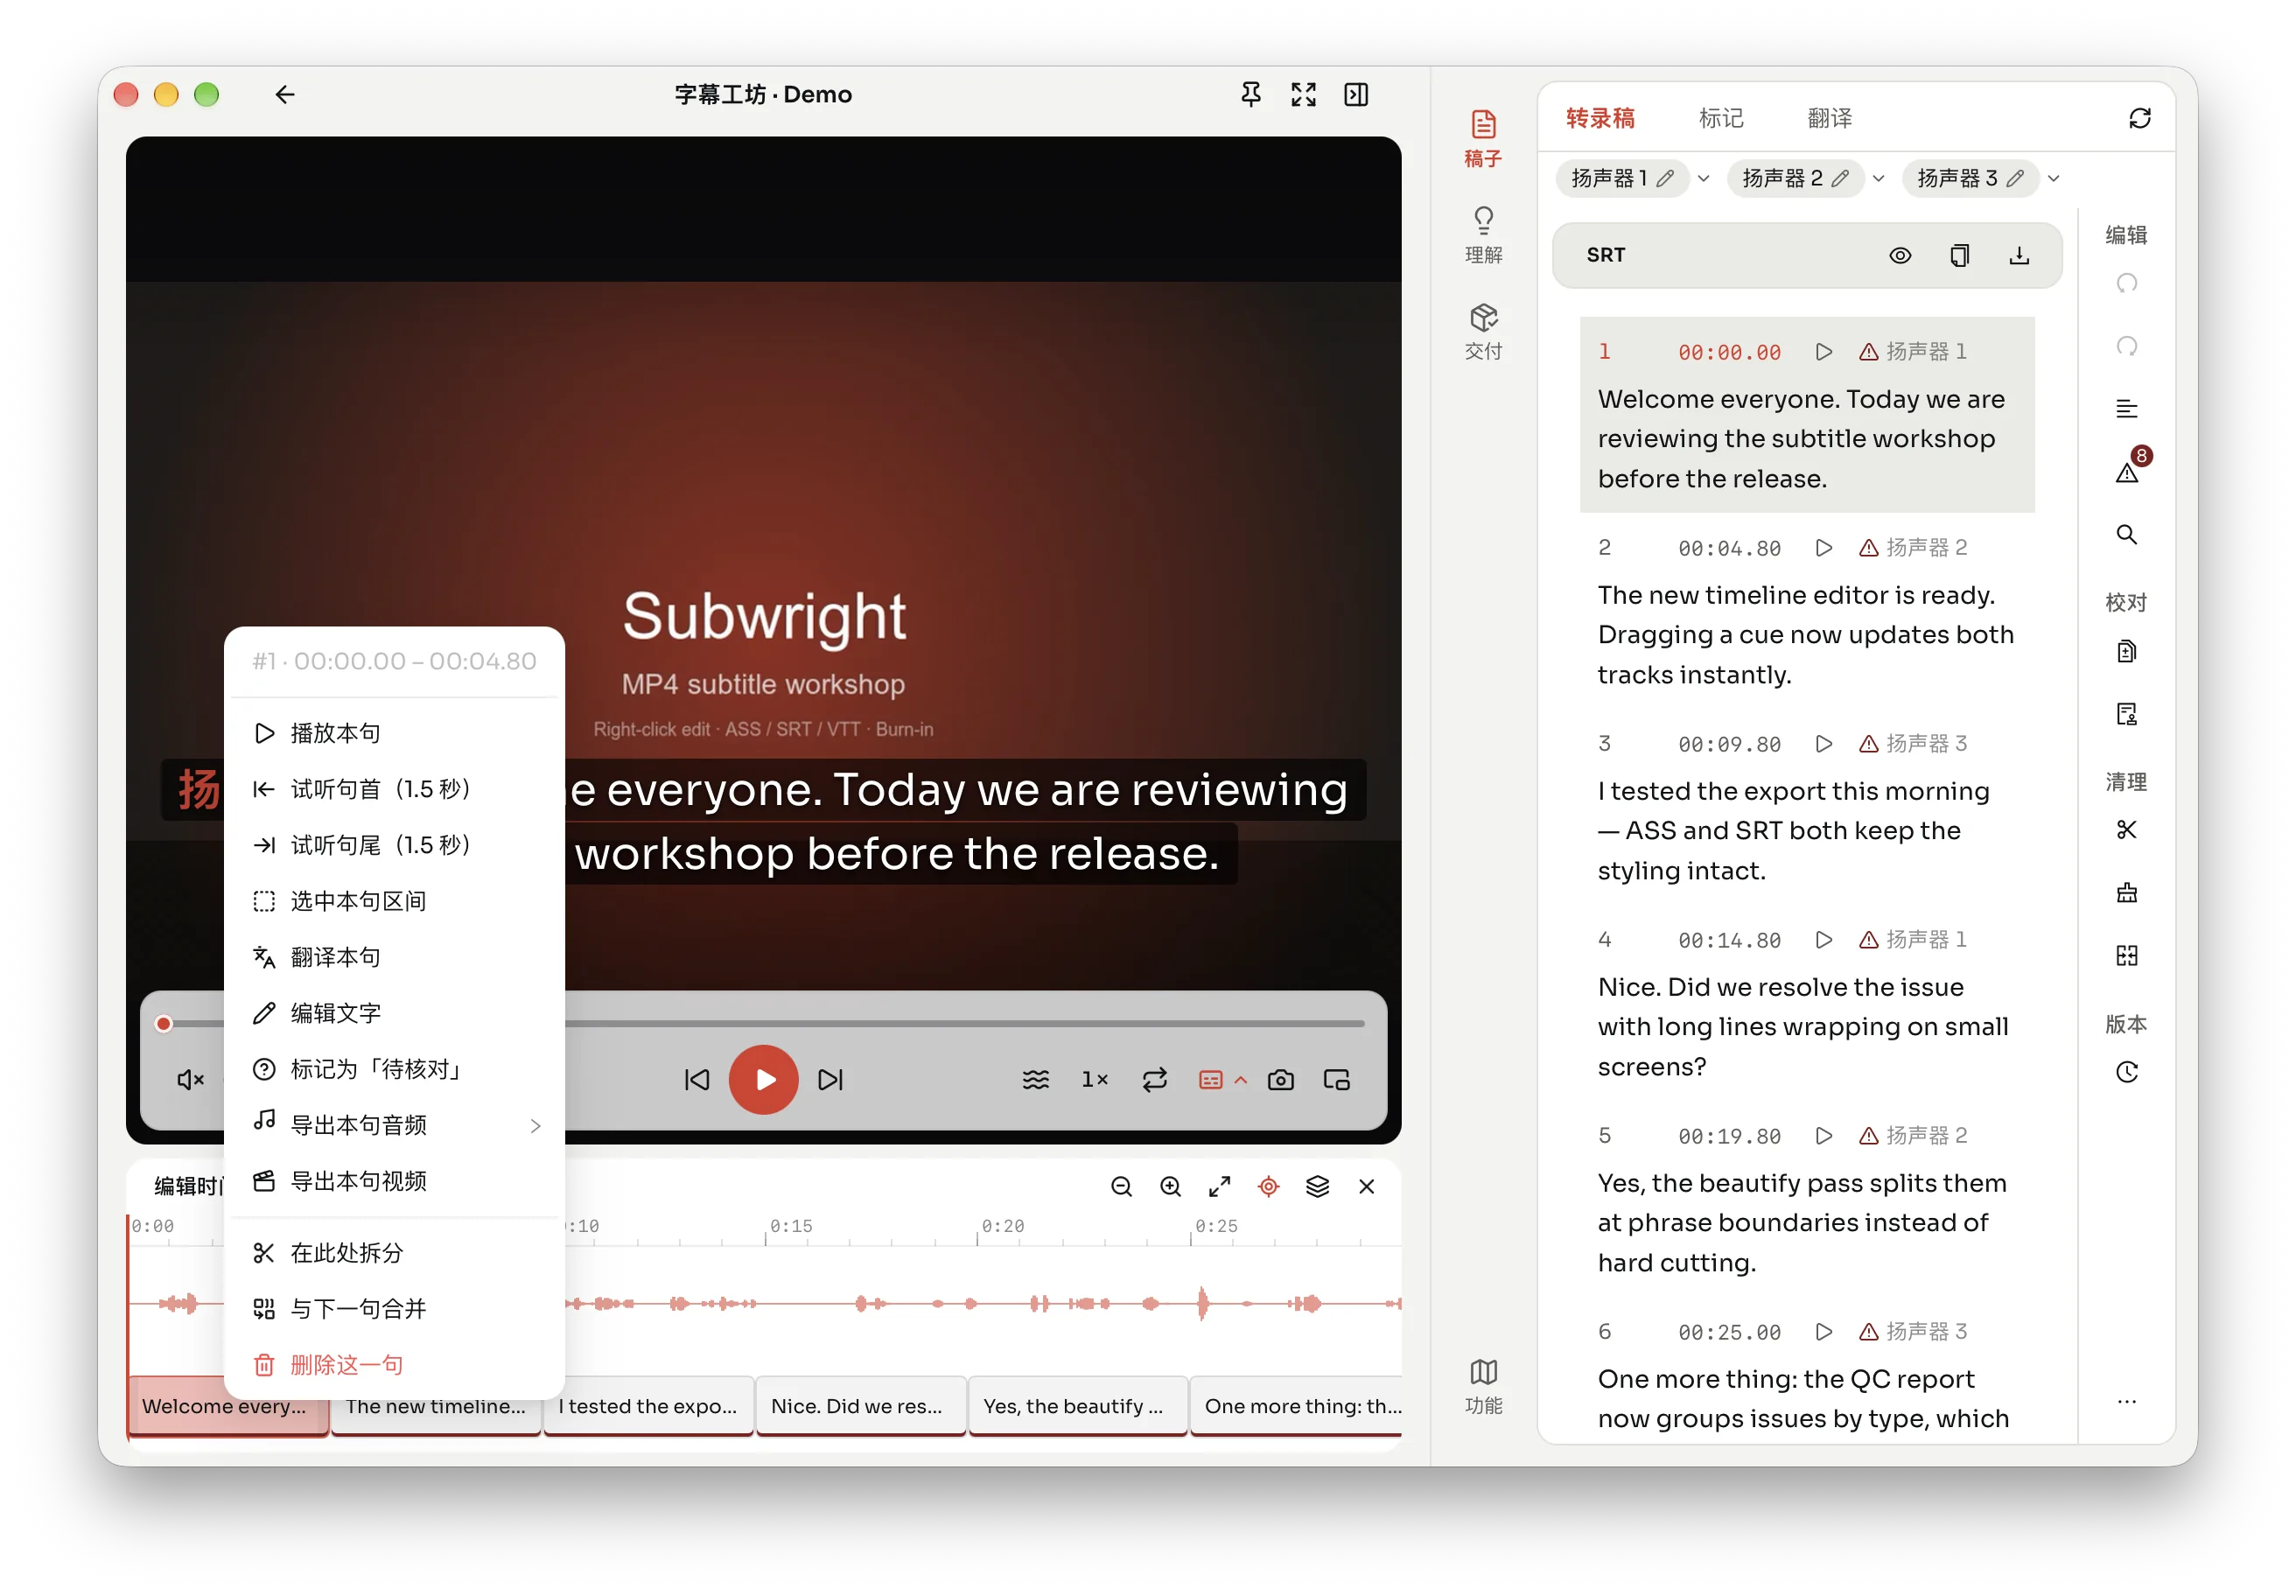Select the 'Nice. Did we res...' timeline clip
This screenshot has width=2296, height=1596.
[x=861, y=1406]
